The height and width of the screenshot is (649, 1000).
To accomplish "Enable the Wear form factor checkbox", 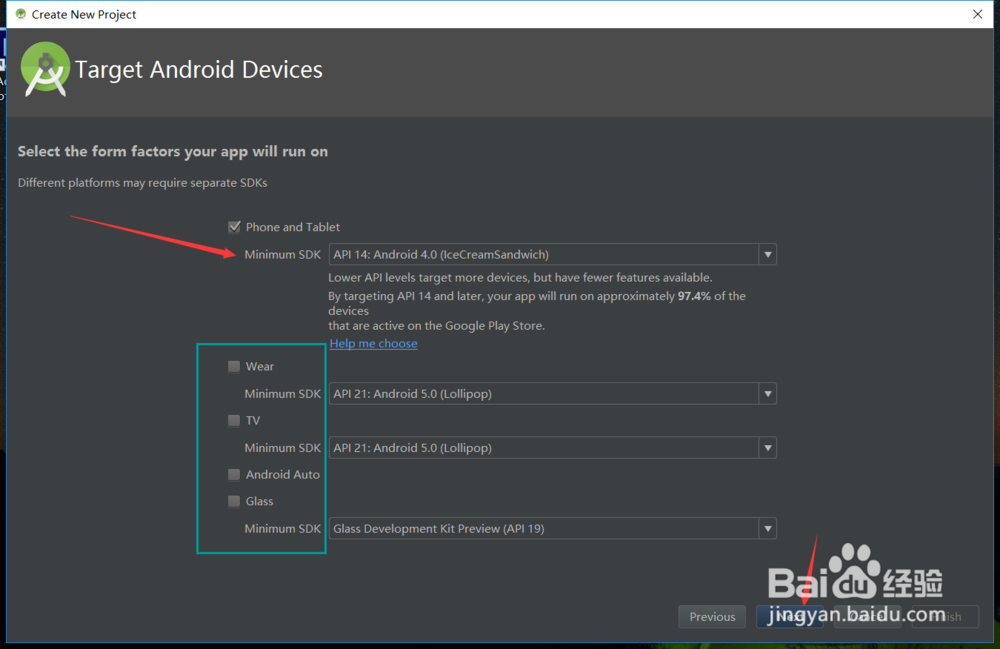I will point(234,366).
